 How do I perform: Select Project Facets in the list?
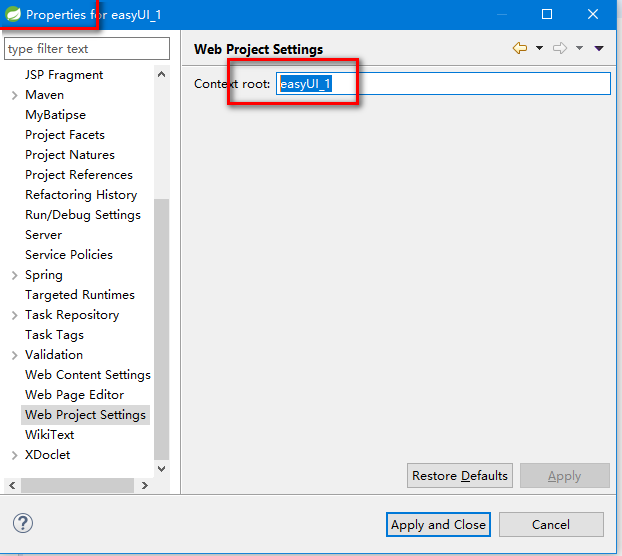click(65, 135)
